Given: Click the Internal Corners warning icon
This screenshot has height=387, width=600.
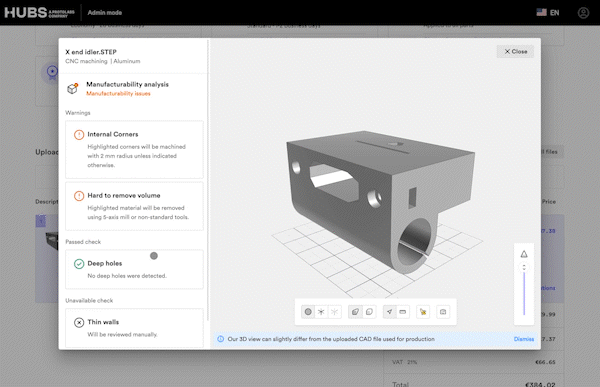Looking at the screenshot, I should click(x=79, y=135).
